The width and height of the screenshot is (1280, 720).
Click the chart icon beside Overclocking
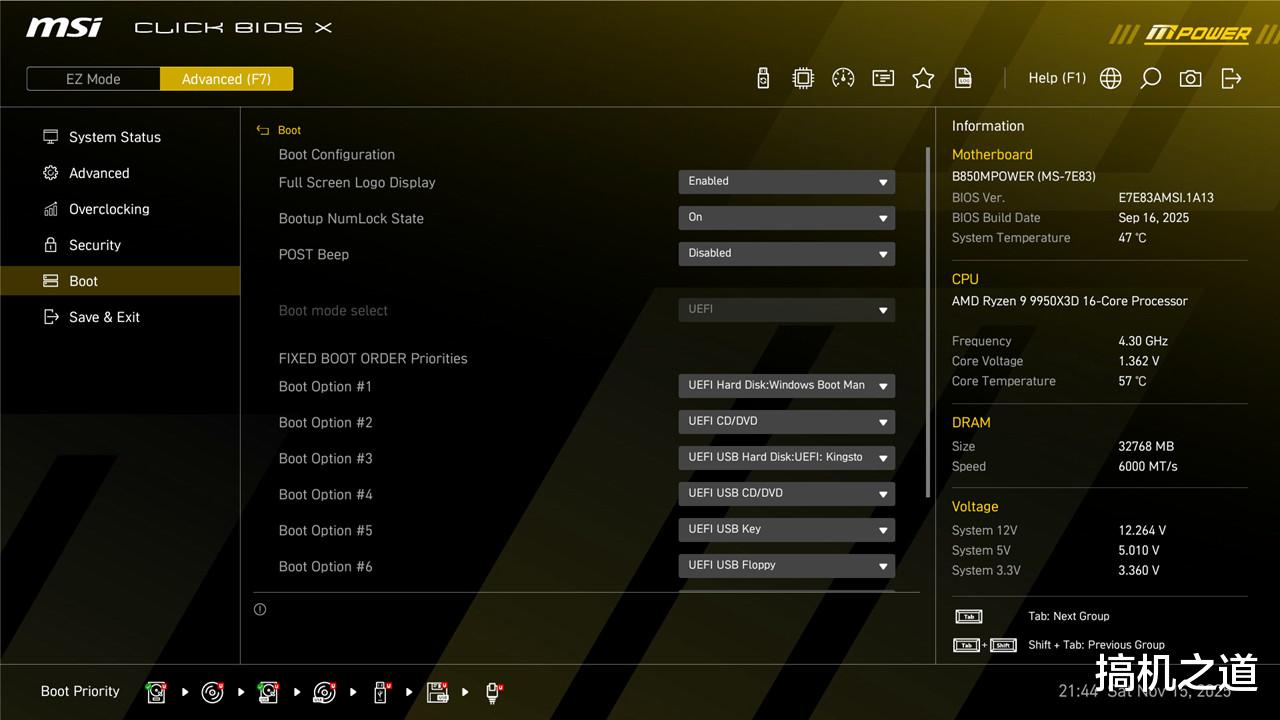click(51, 209)
